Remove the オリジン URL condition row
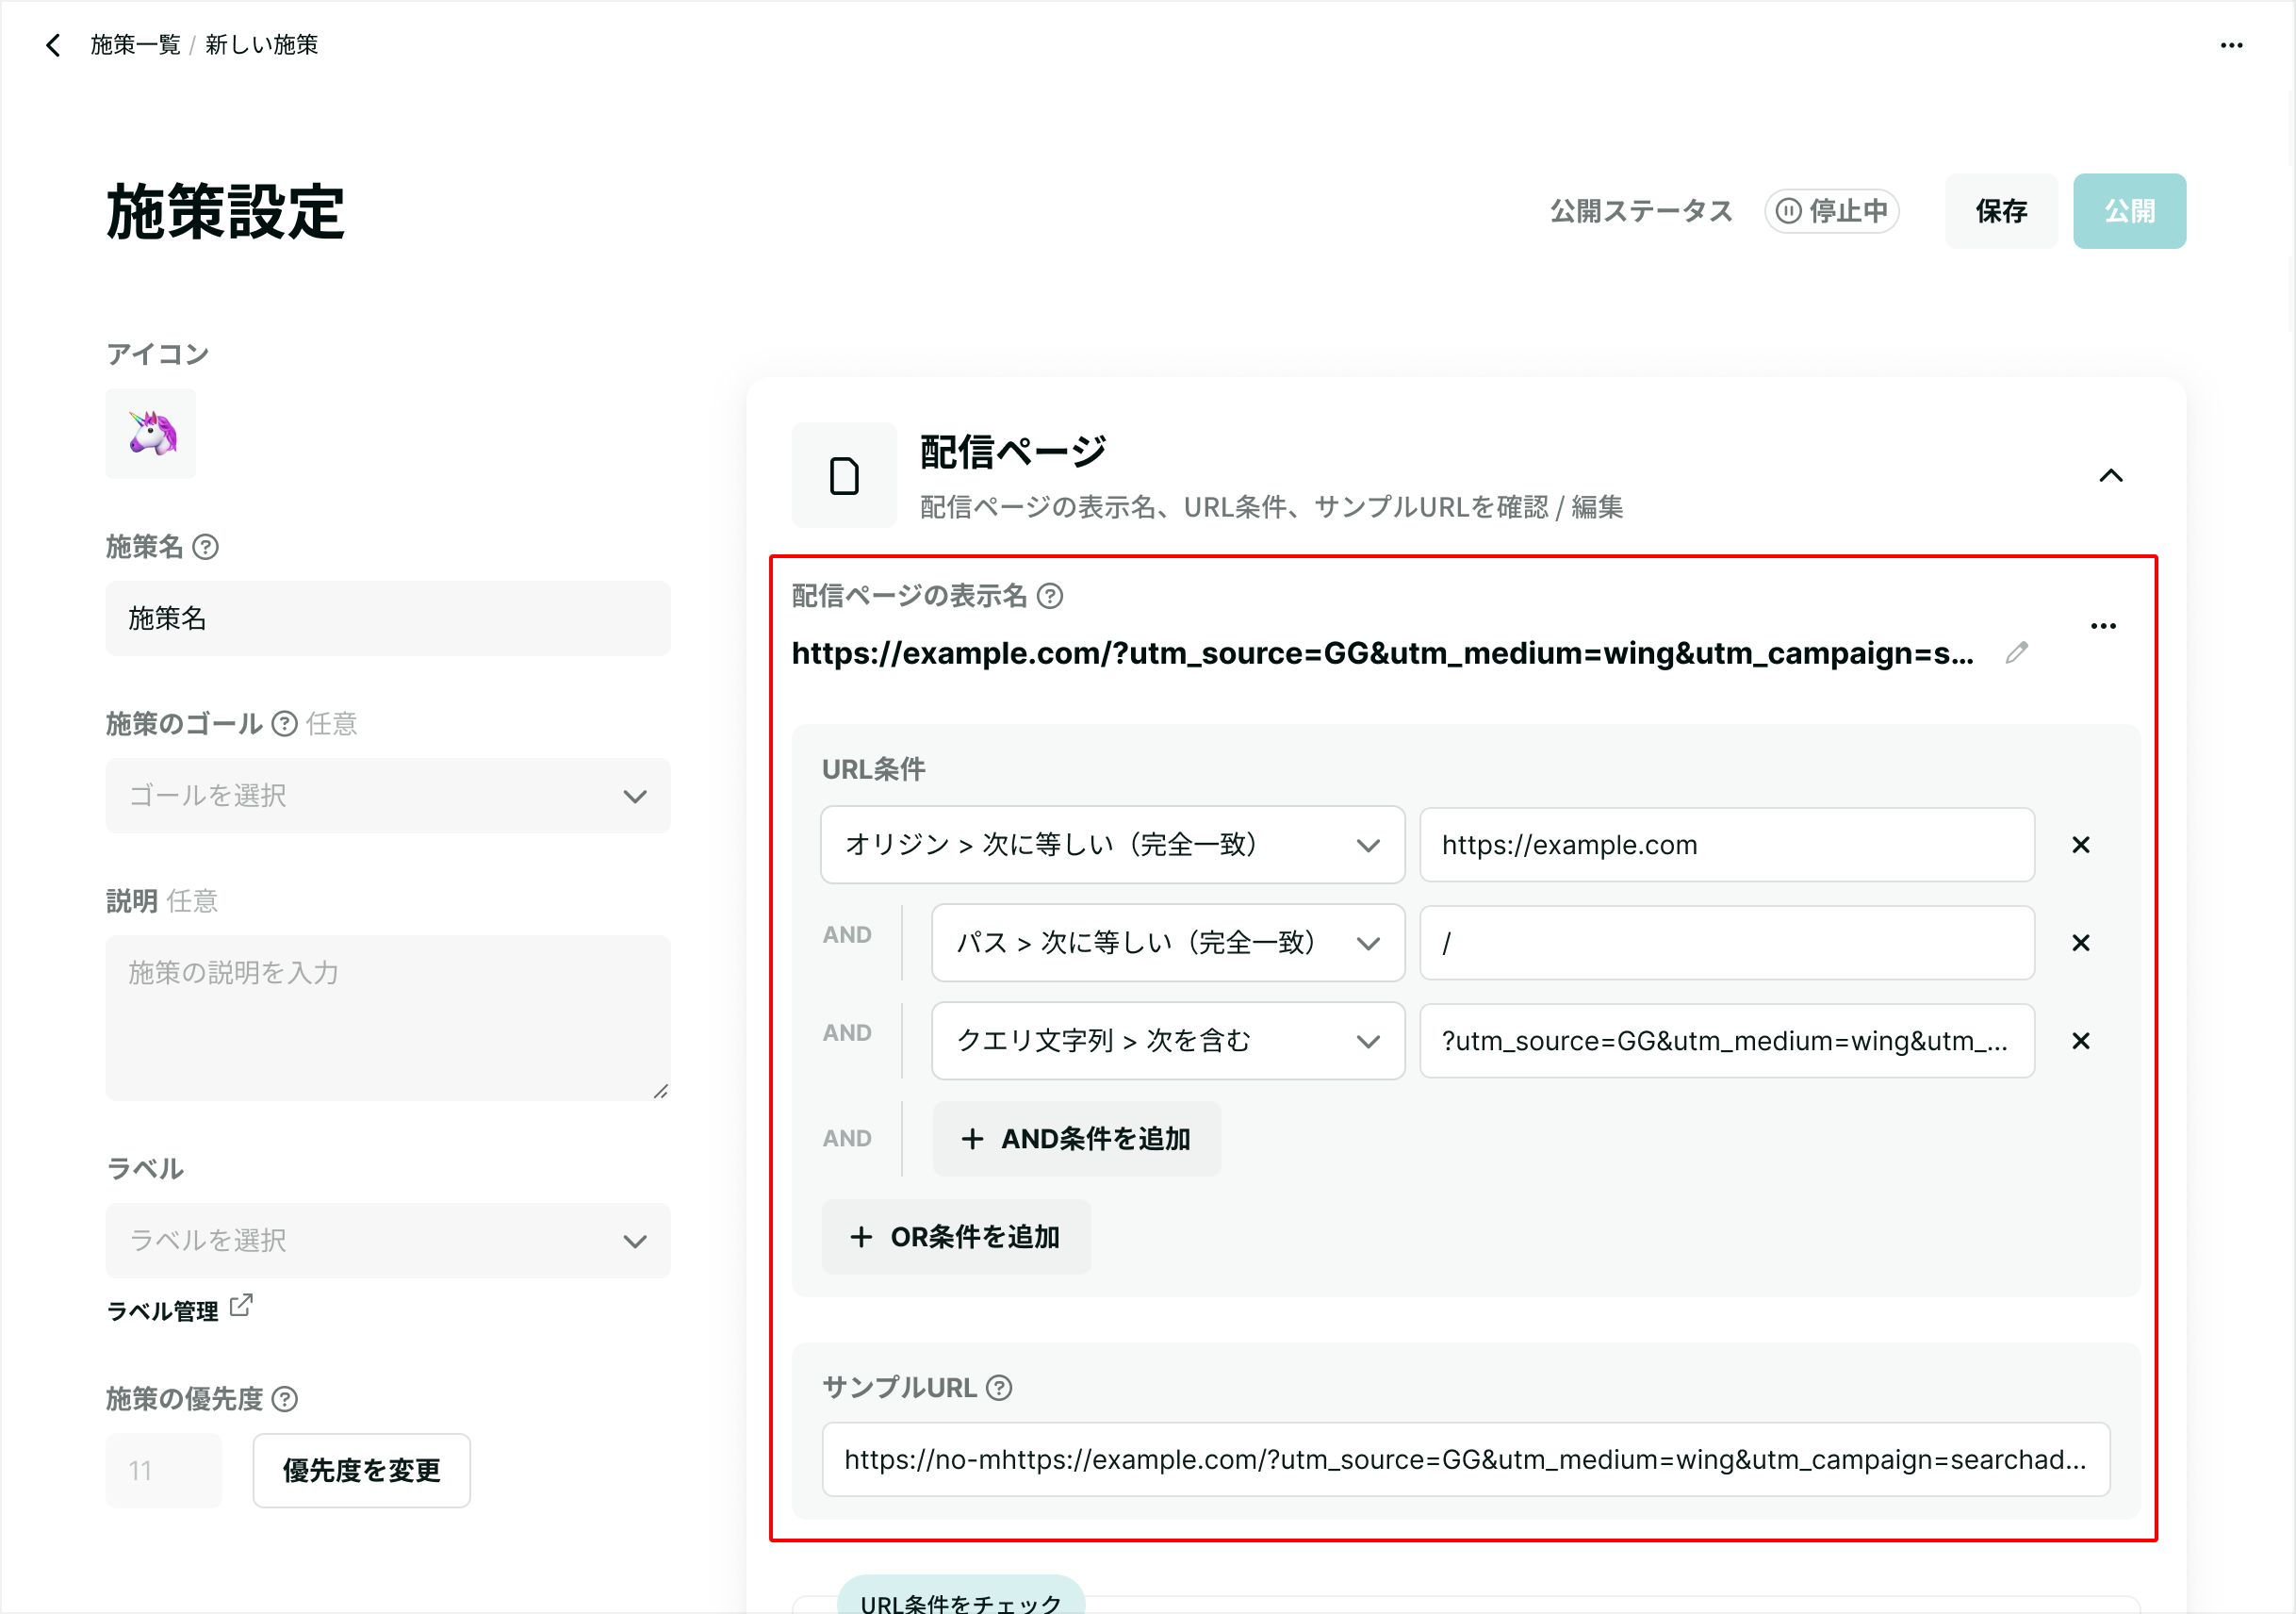The image size is (2296, 1614). point(2081,845)
